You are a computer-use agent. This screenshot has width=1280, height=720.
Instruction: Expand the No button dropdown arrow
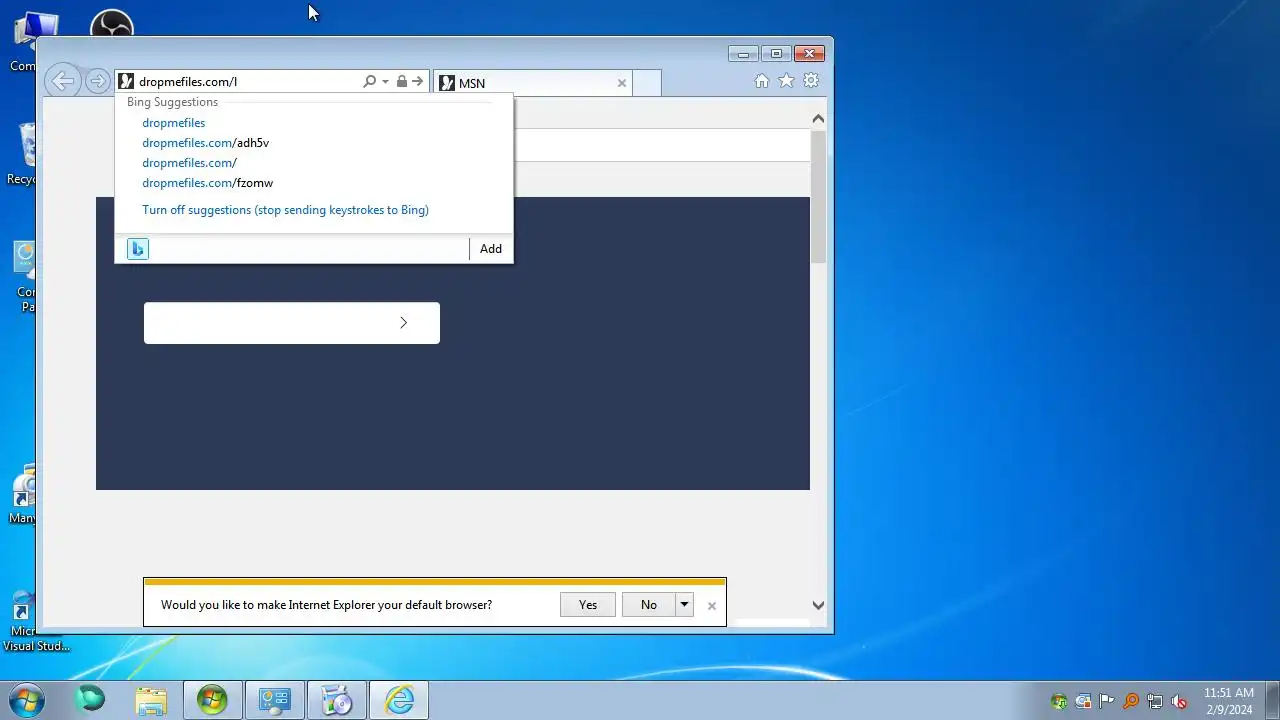point(684,605)
